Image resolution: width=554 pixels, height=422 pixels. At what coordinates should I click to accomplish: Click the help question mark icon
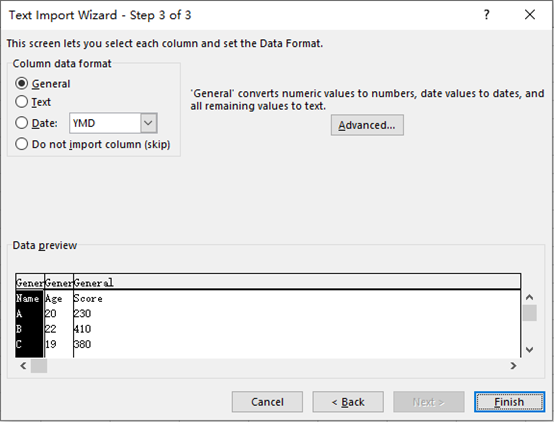pyautogui.click(x=487, y=15)
